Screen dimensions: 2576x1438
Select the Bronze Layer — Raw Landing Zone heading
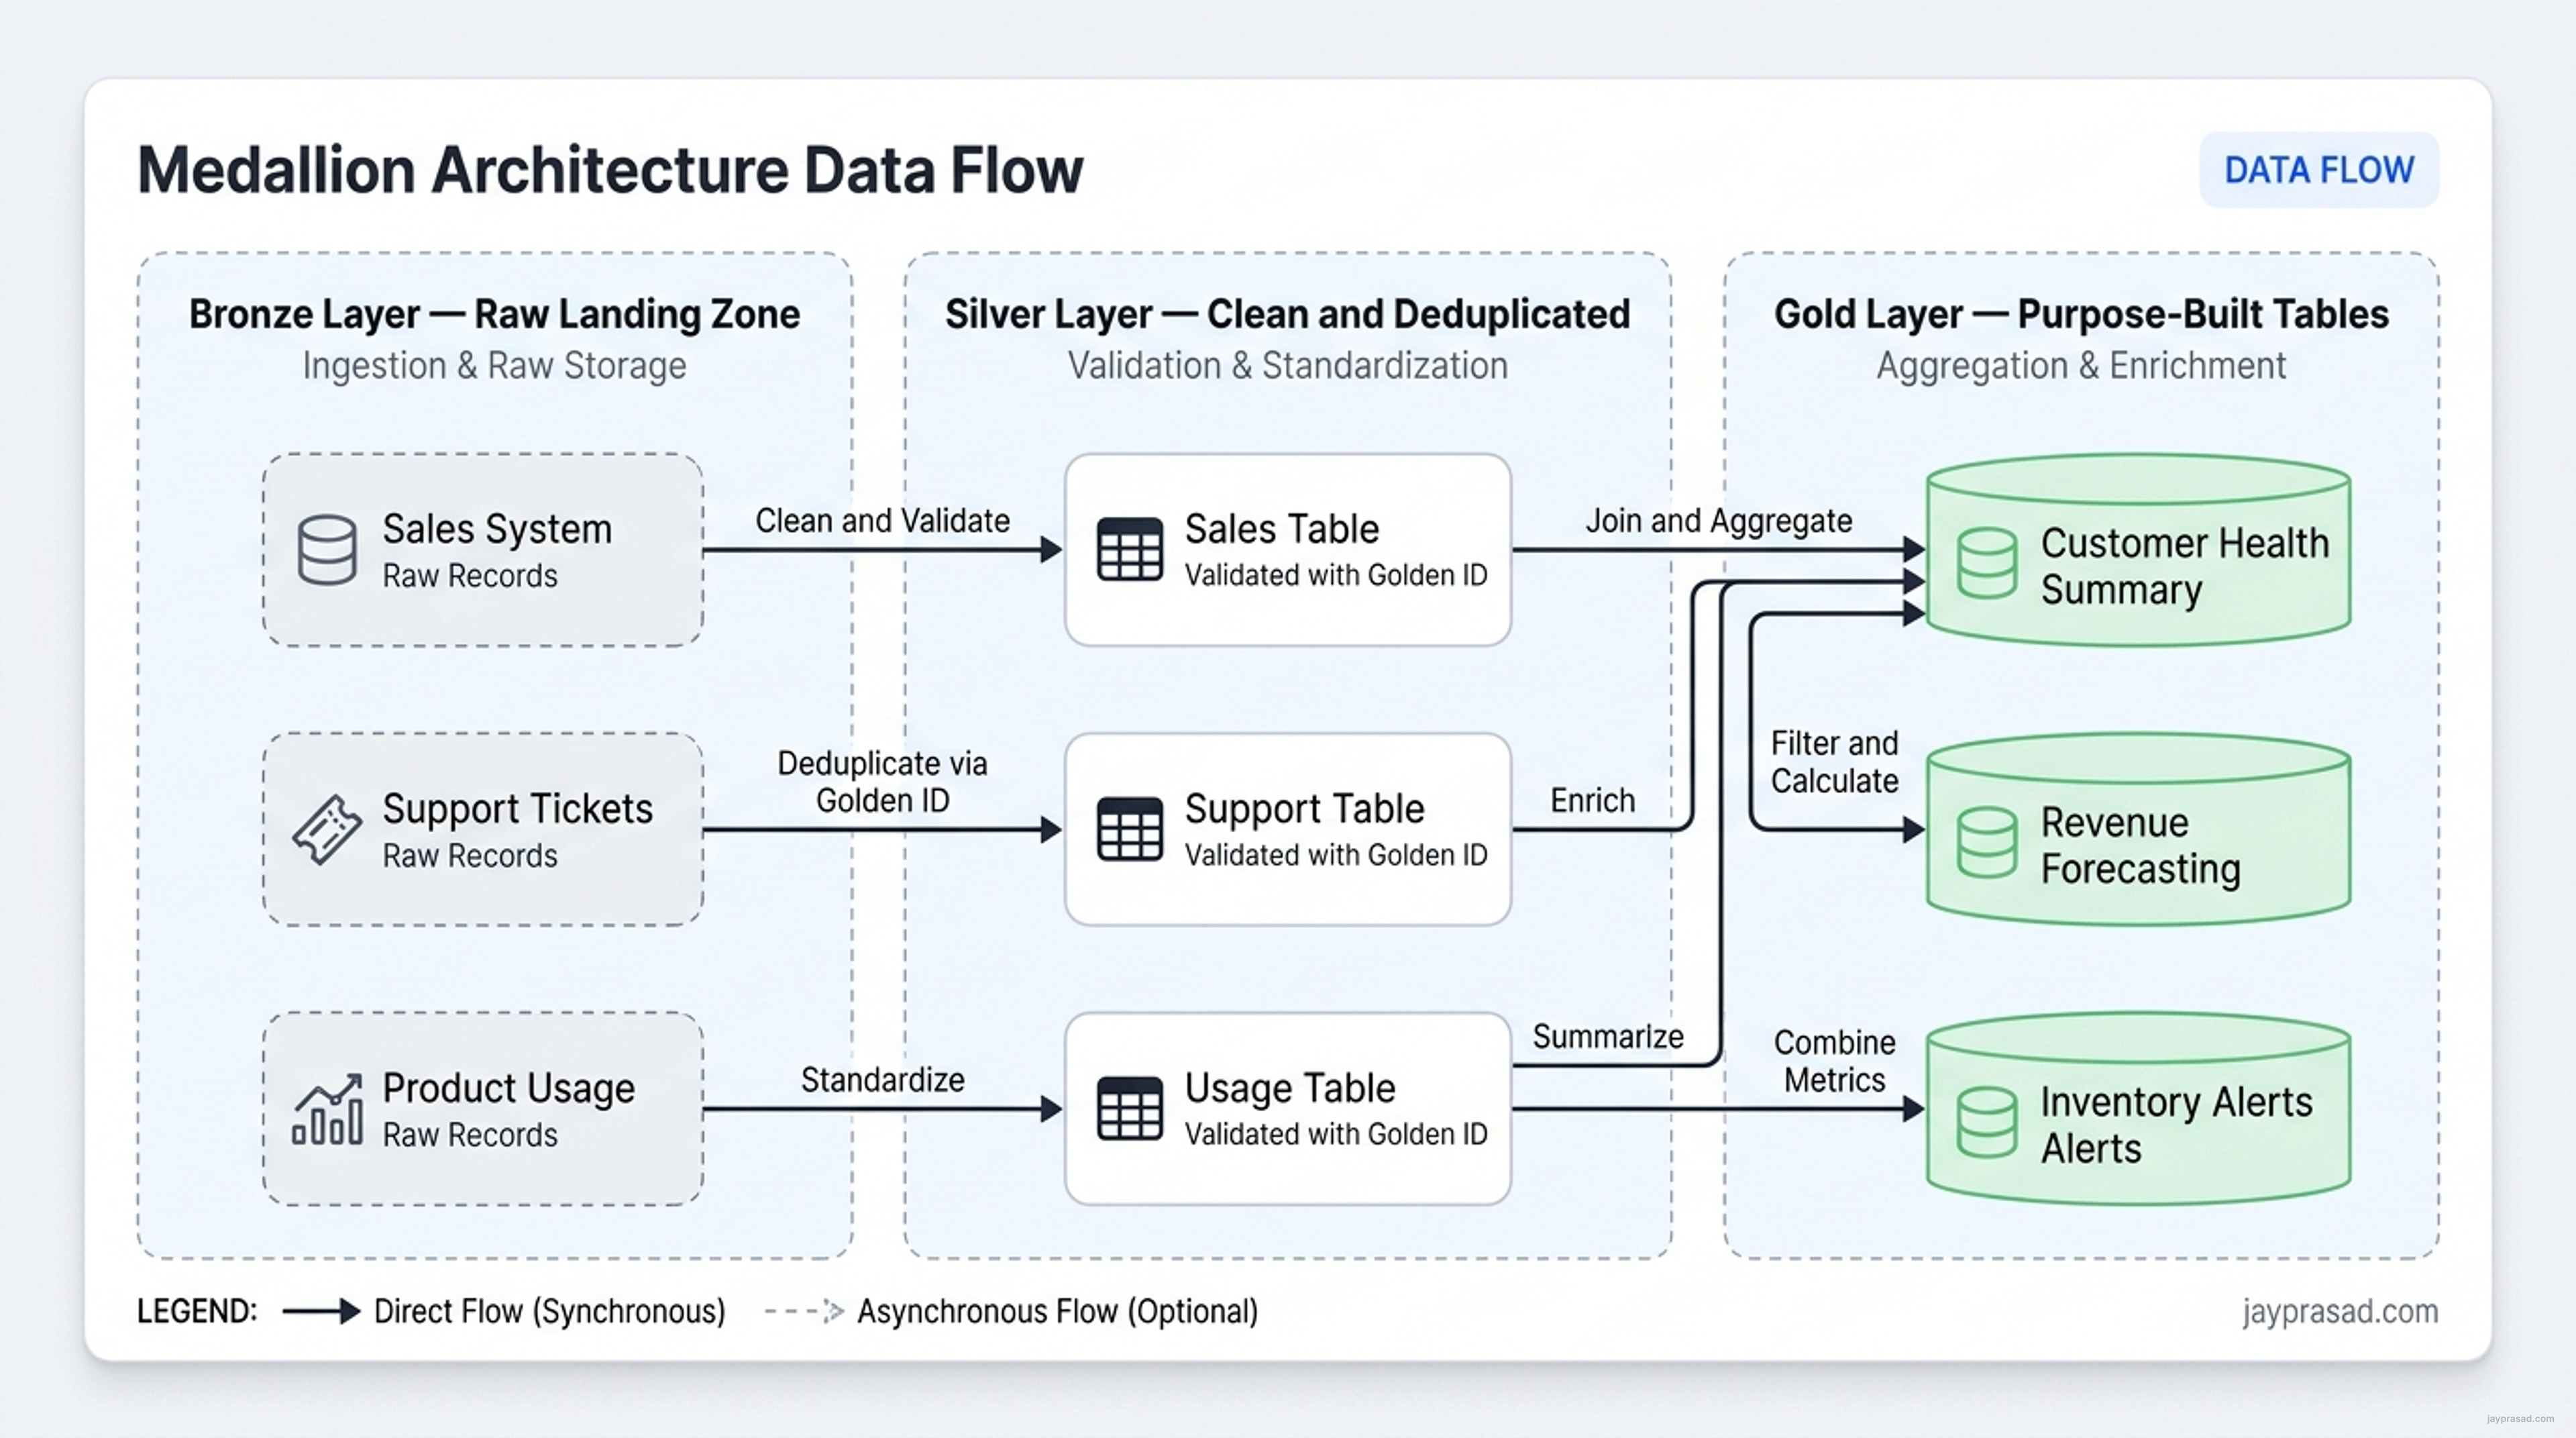coord(494,314)
